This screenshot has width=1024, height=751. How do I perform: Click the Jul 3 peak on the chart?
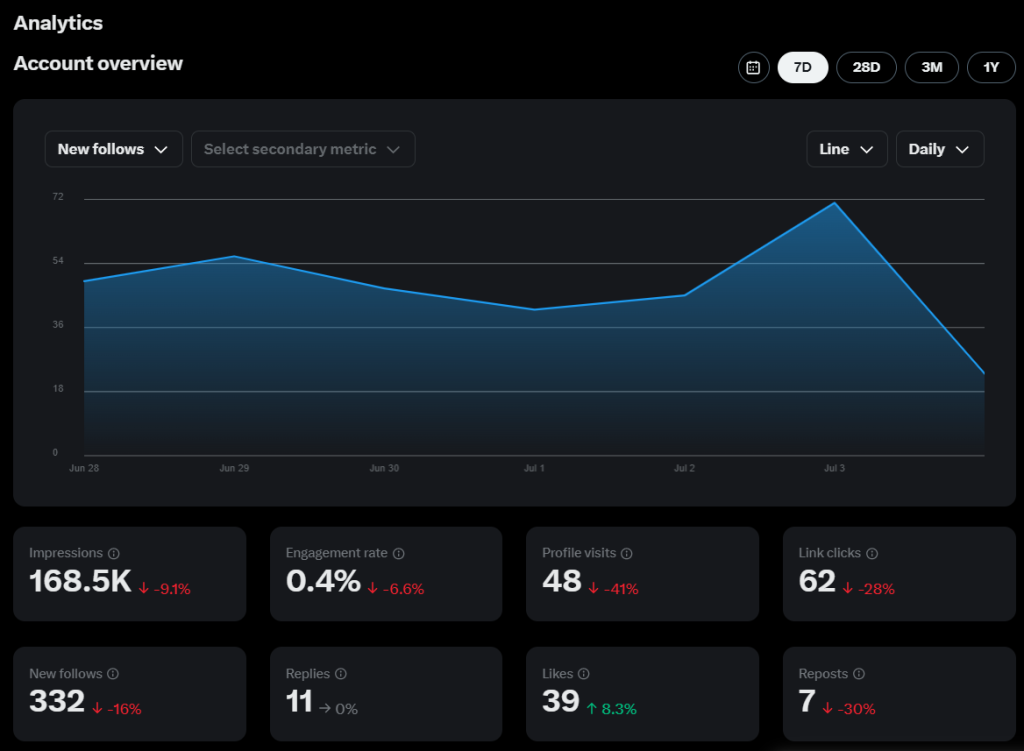[834, 204]
